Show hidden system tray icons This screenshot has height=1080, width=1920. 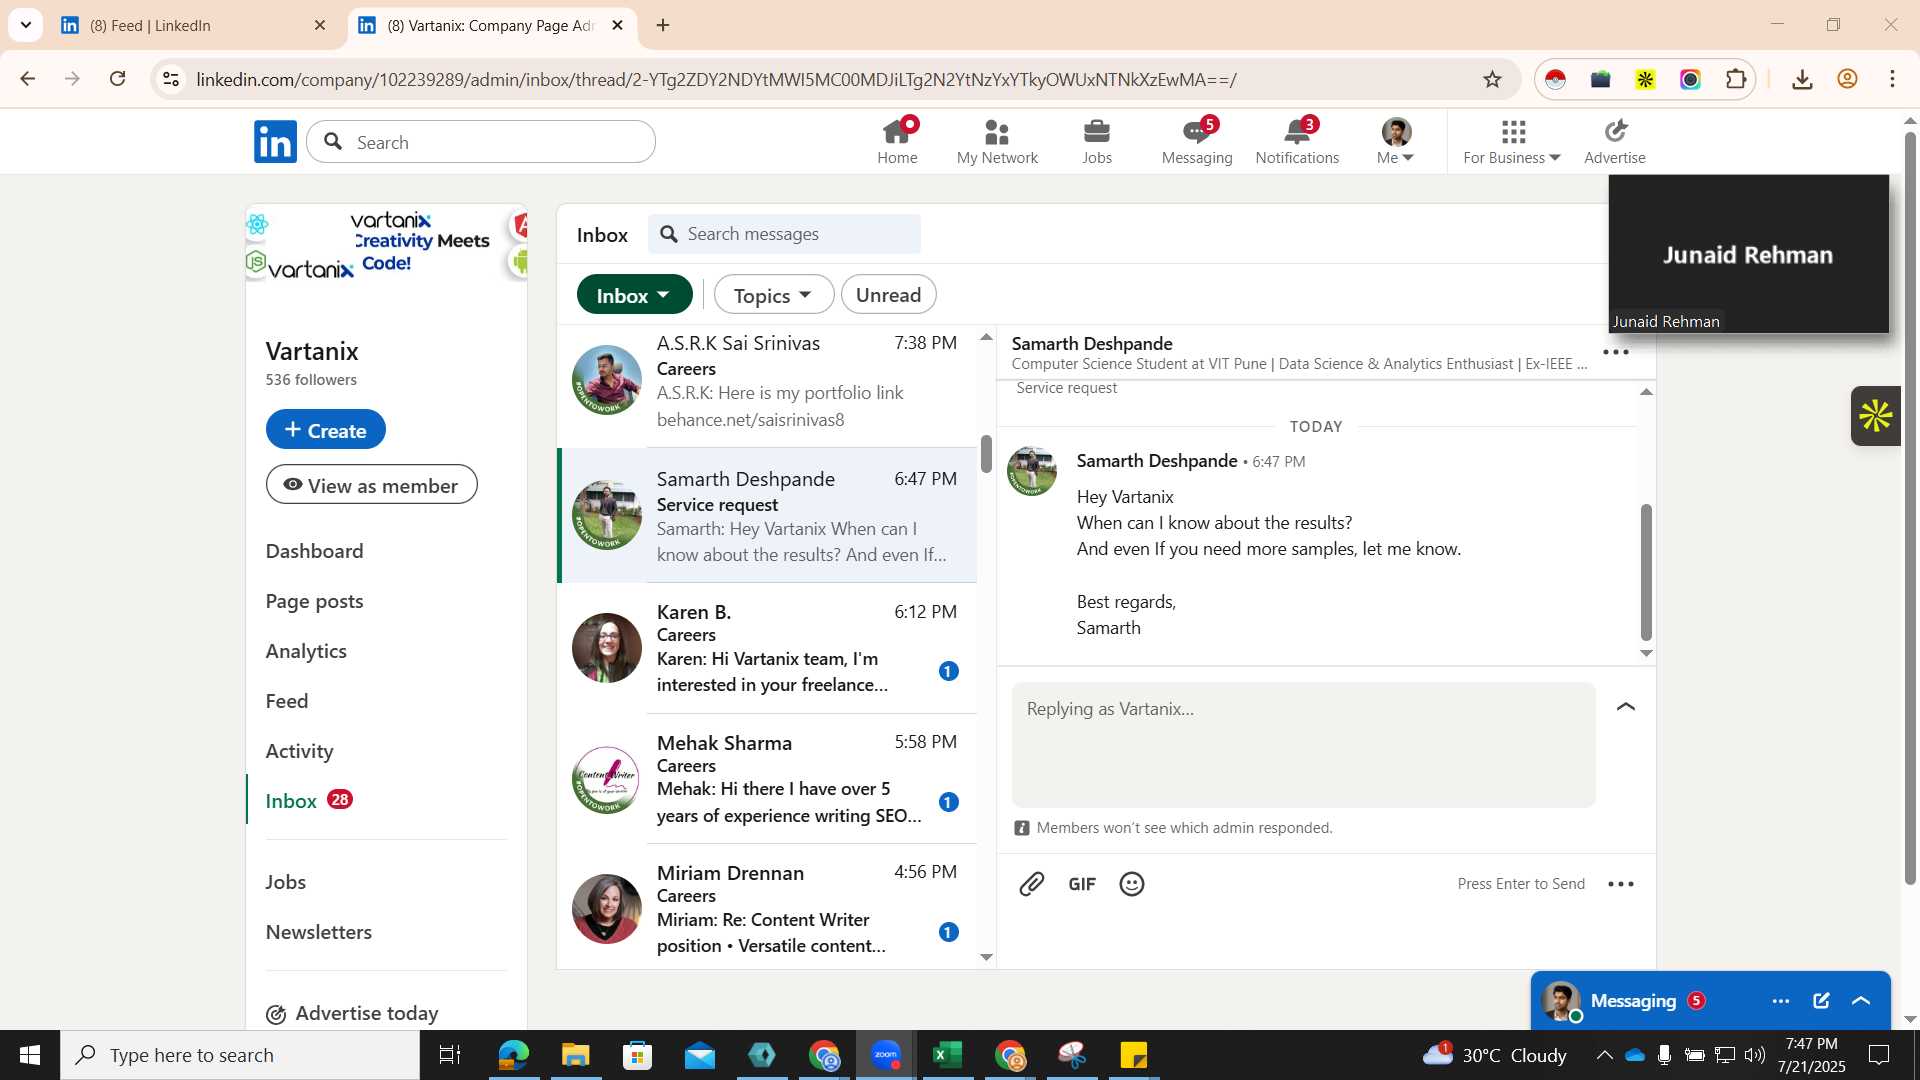click(x=1604, y=1055)
